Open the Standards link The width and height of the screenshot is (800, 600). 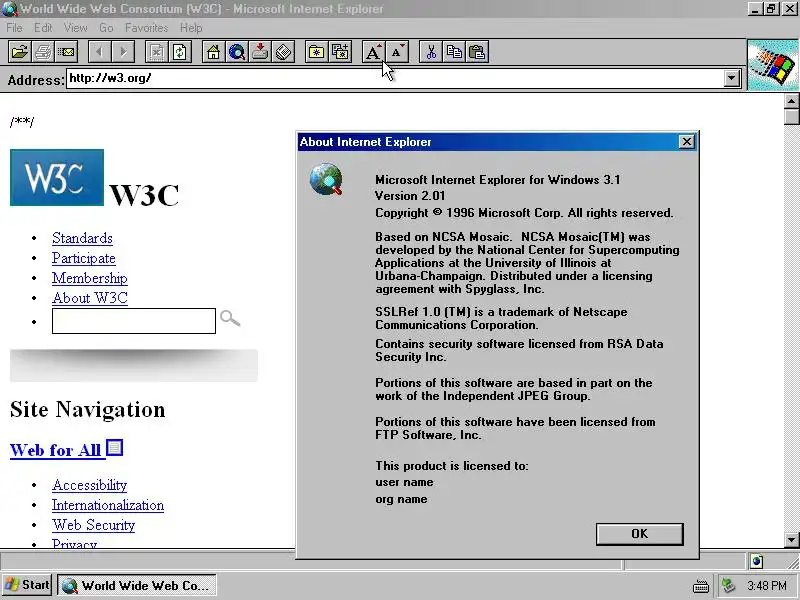(82, 238)
